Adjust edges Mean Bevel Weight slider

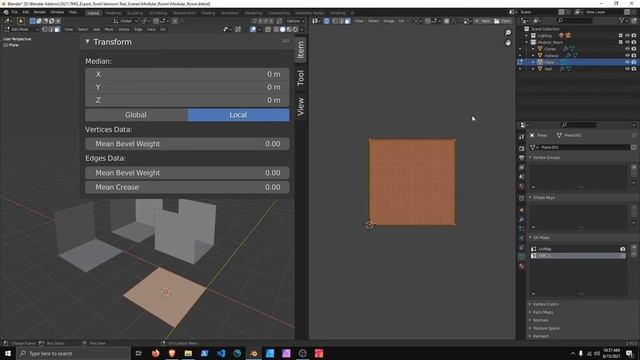click(187, 173)
